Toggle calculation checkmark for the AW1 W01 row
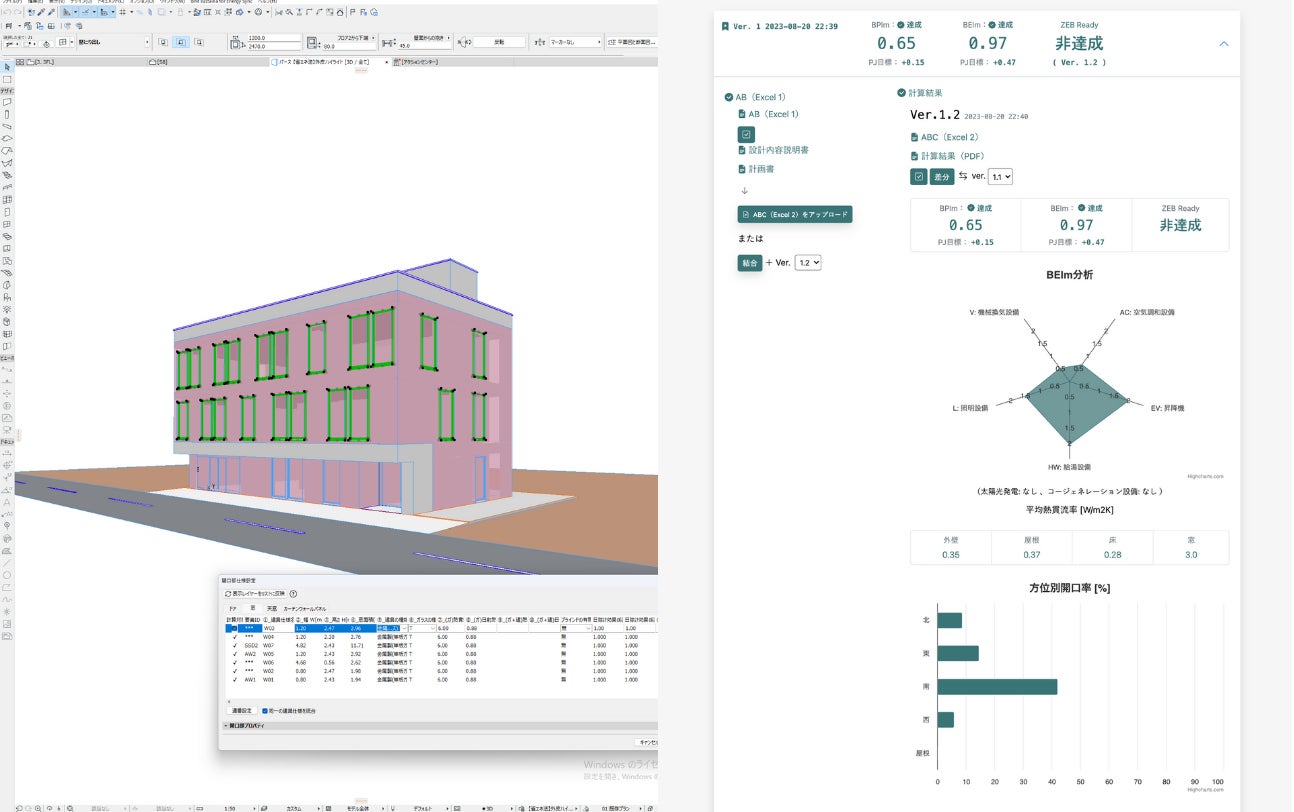This screenshot has width=1294, height=812. coord(234,680)
